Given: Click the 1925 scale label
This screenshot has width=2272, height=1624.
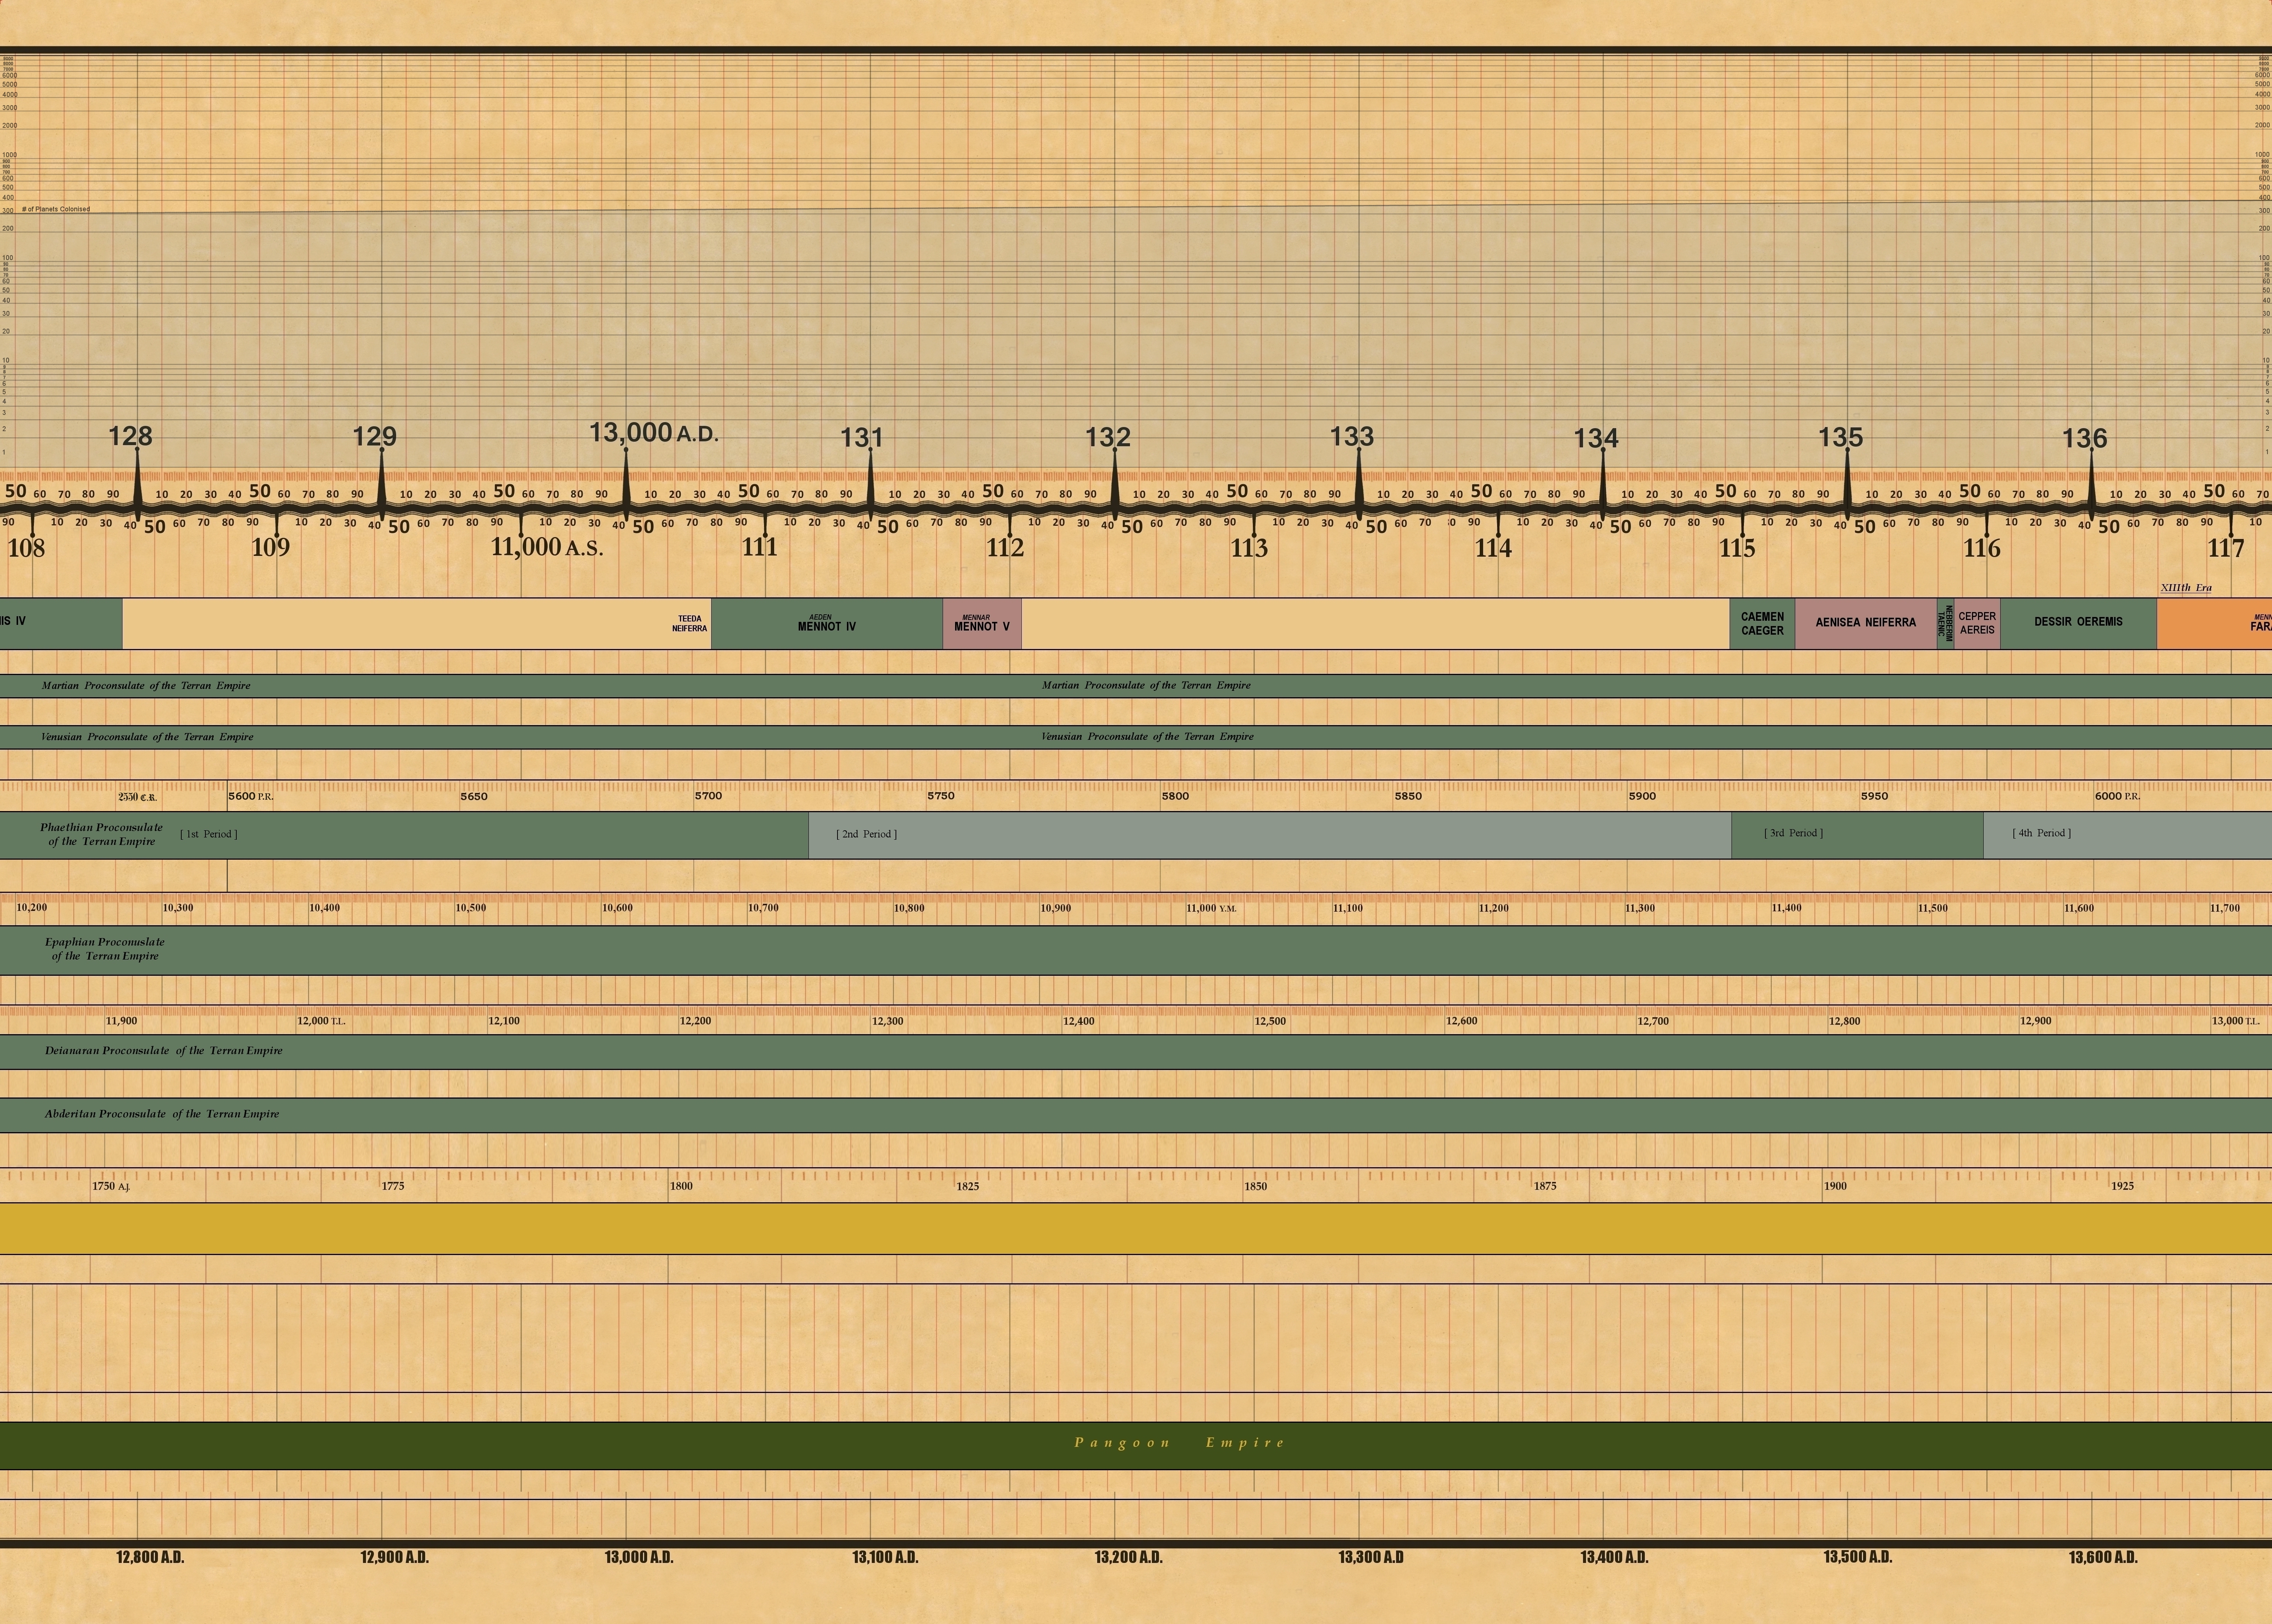Looking at the screenshot, I should click(2122, 1186).
